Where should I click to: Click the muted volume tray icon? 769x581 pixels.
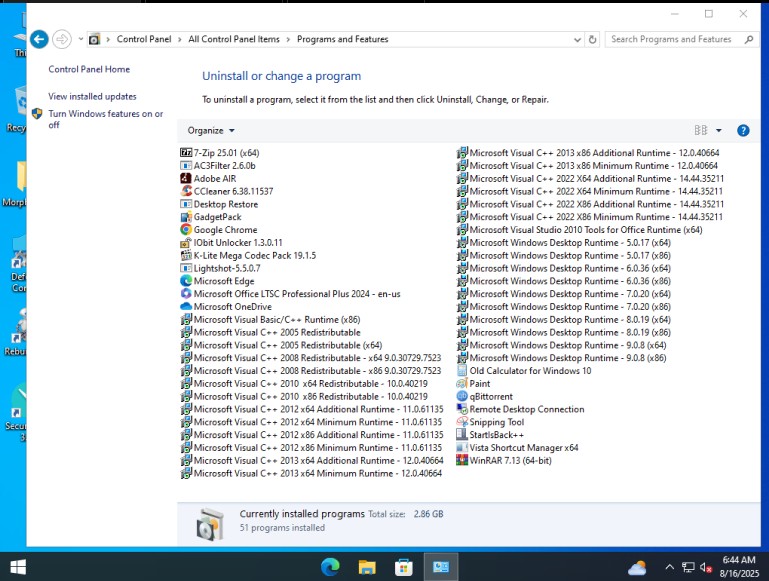point(706,567)
